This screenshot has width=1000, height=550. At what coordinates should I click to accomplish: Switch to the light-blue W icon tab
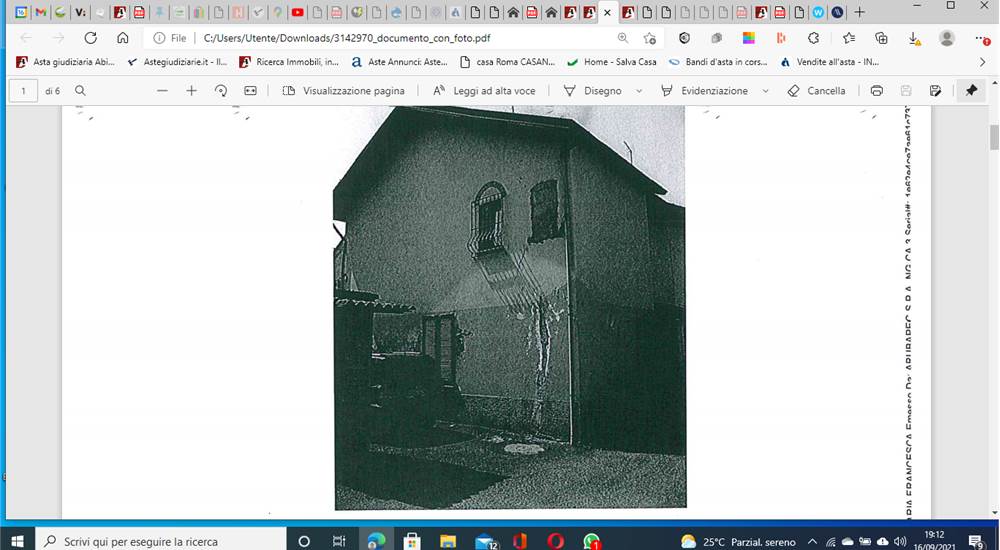(818, 12)
